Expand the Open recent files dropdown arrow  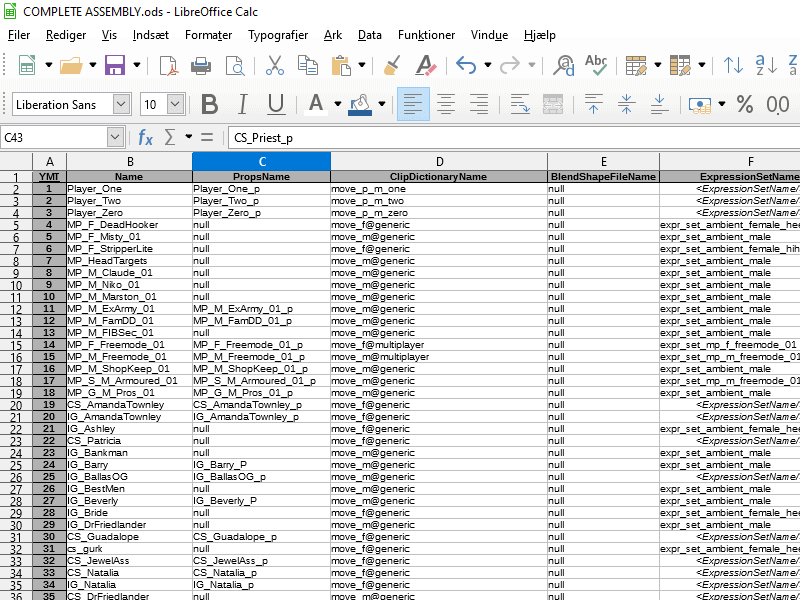click(x=93, y=65)
